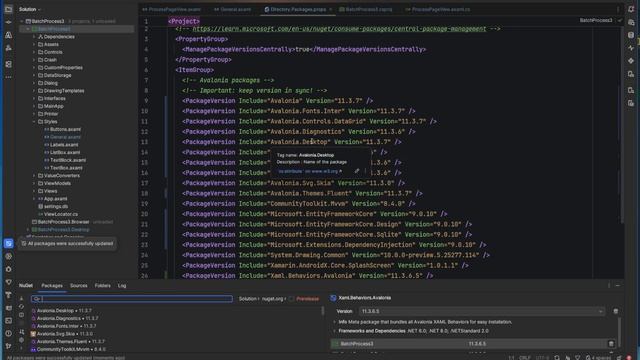Open the Database tool window icon
The width and height of the screenshot is (640, 360).
click(x=631, y=35)
